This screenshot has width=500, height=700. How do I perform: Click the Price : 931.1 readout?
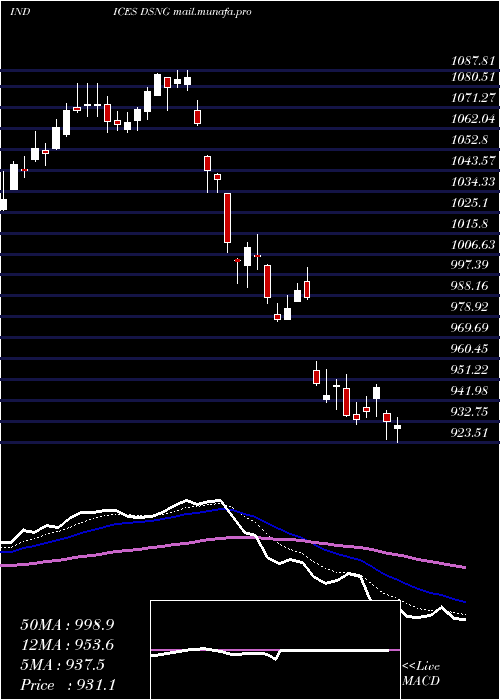[x=68, y=685]
